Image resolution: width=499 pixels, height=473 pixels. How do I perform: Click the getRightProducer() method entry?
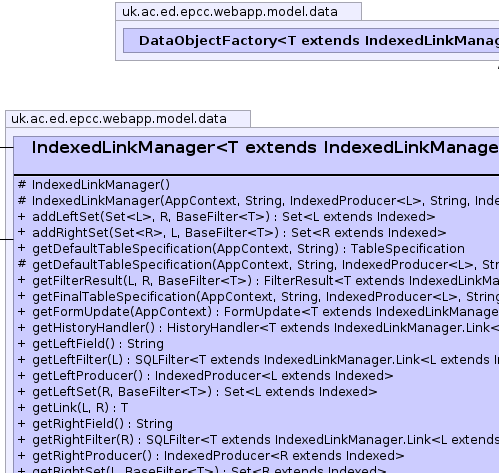[211, 456]
